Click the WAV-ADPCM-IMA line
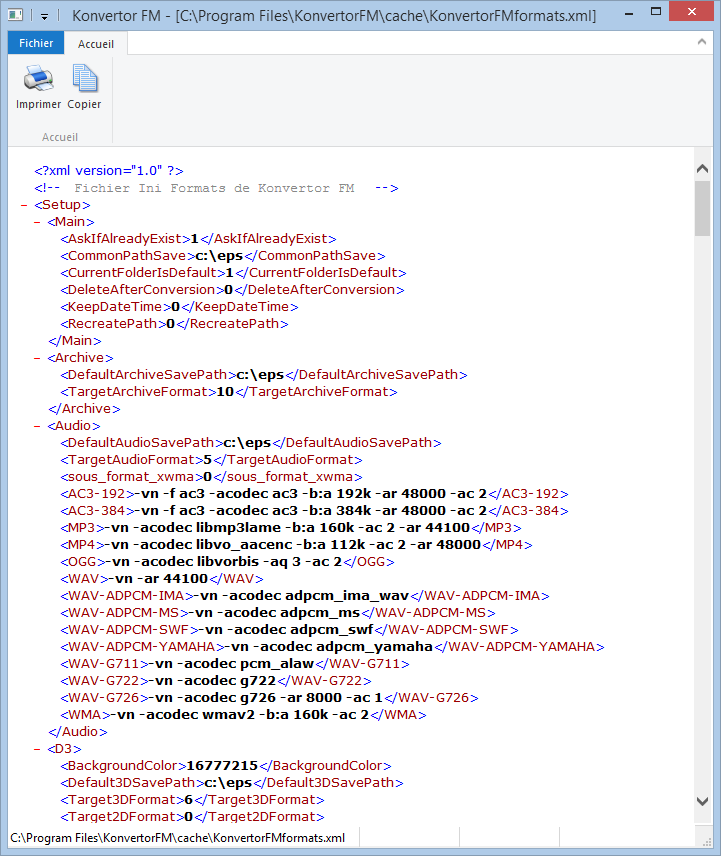This screenshot has height=856, width=721. (305, 596)
